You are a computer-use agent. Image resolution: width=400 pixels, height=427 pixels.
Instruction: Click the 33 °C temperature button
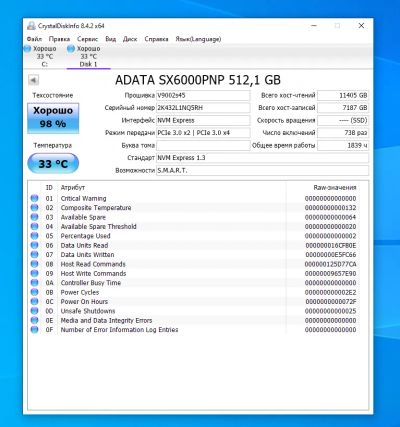coord(53,164)
